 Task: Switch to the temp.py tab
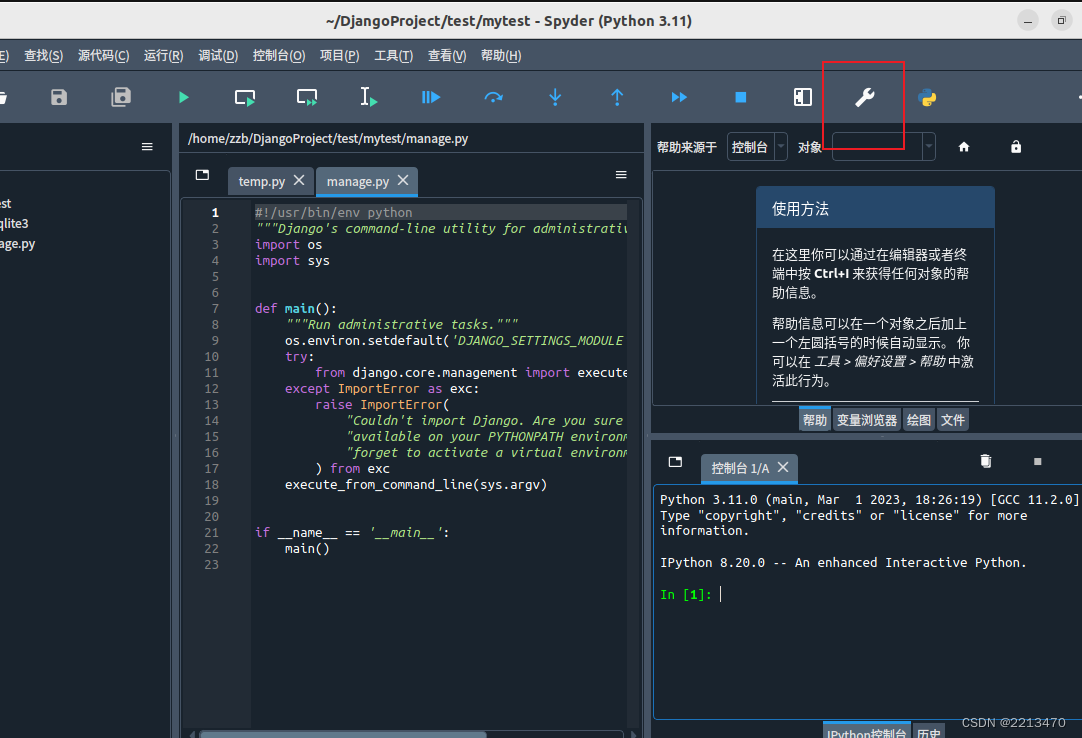pyautogui.click(x=262, y=182)
